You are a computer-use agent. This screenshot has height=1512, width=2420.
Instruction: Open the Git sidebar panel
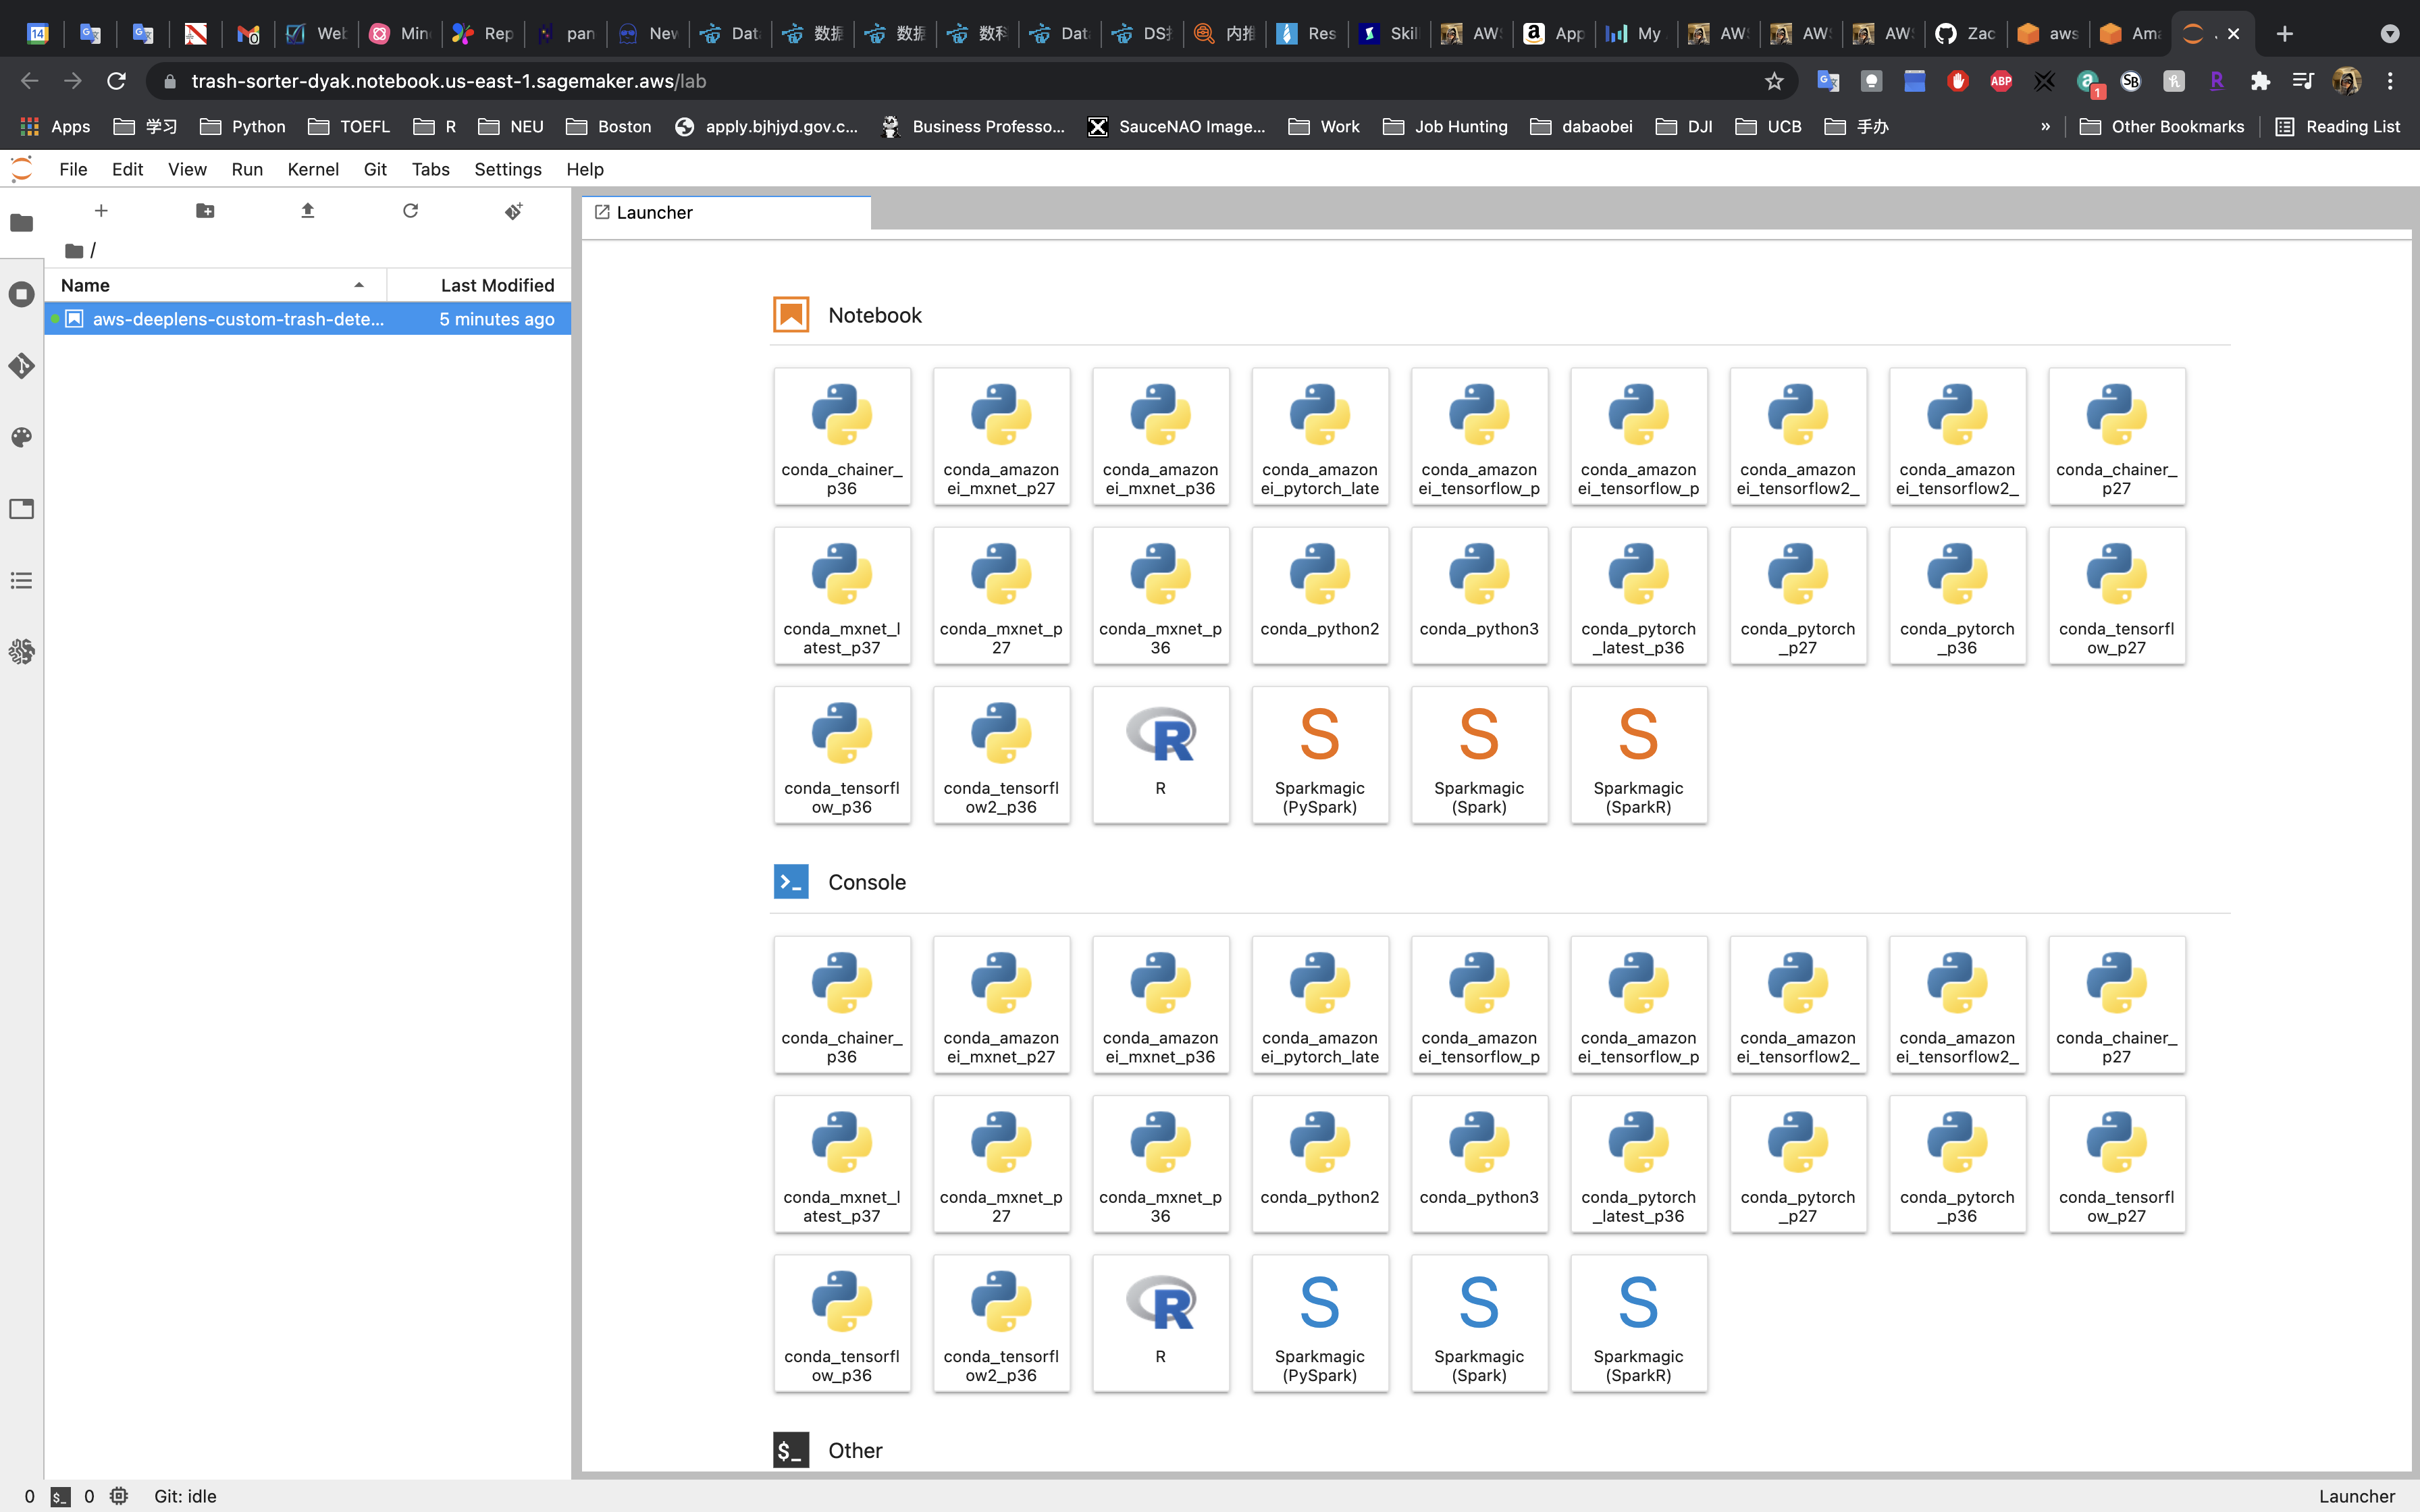click(21, 366)
